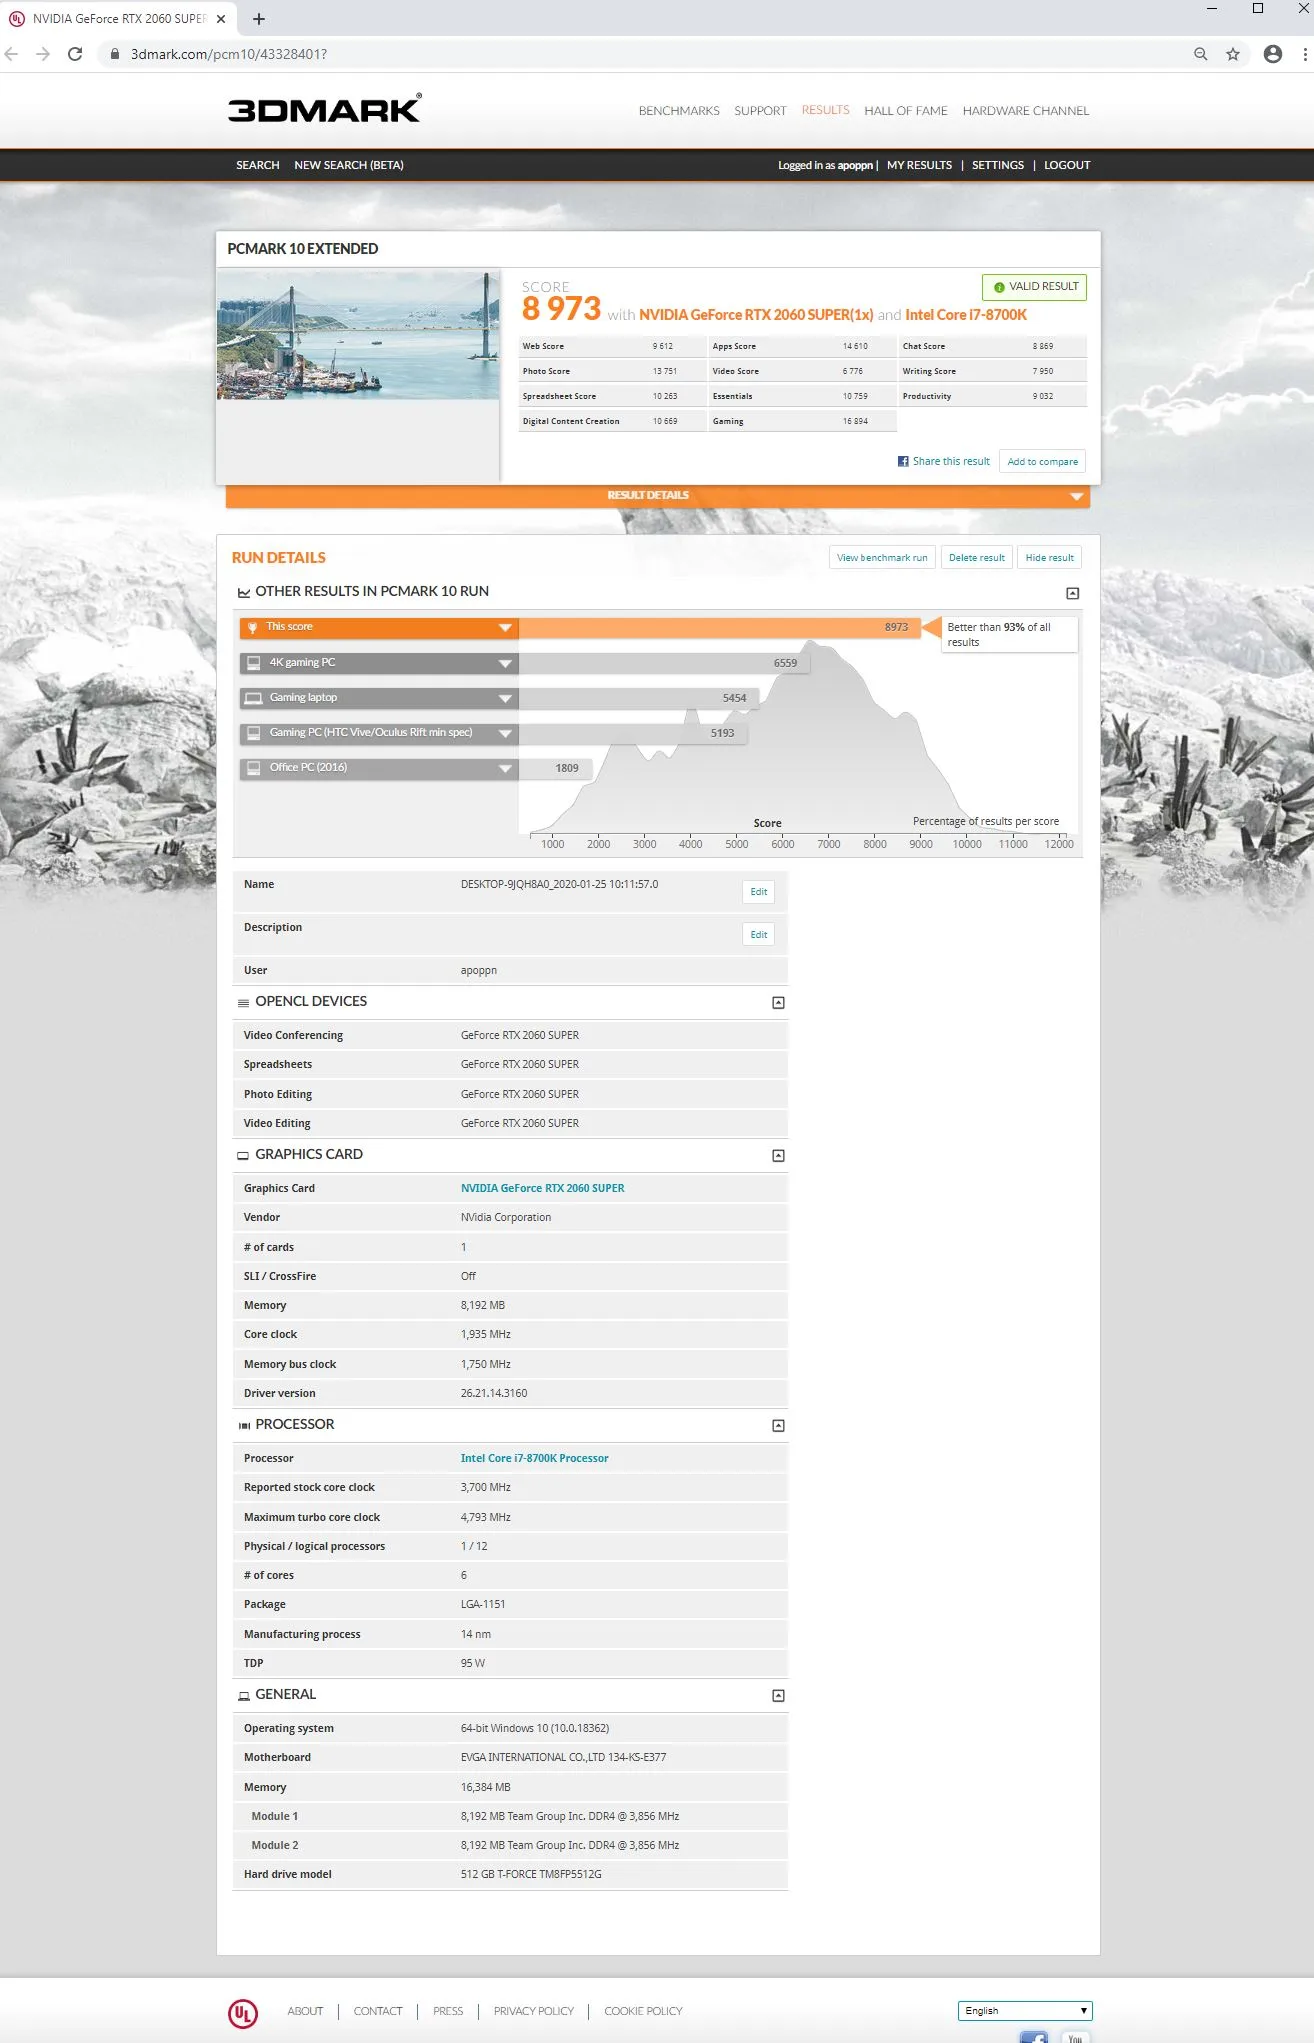Open the Benchmarks menu
This screenshot has height=2043, width=1314.
click(679, 111)
